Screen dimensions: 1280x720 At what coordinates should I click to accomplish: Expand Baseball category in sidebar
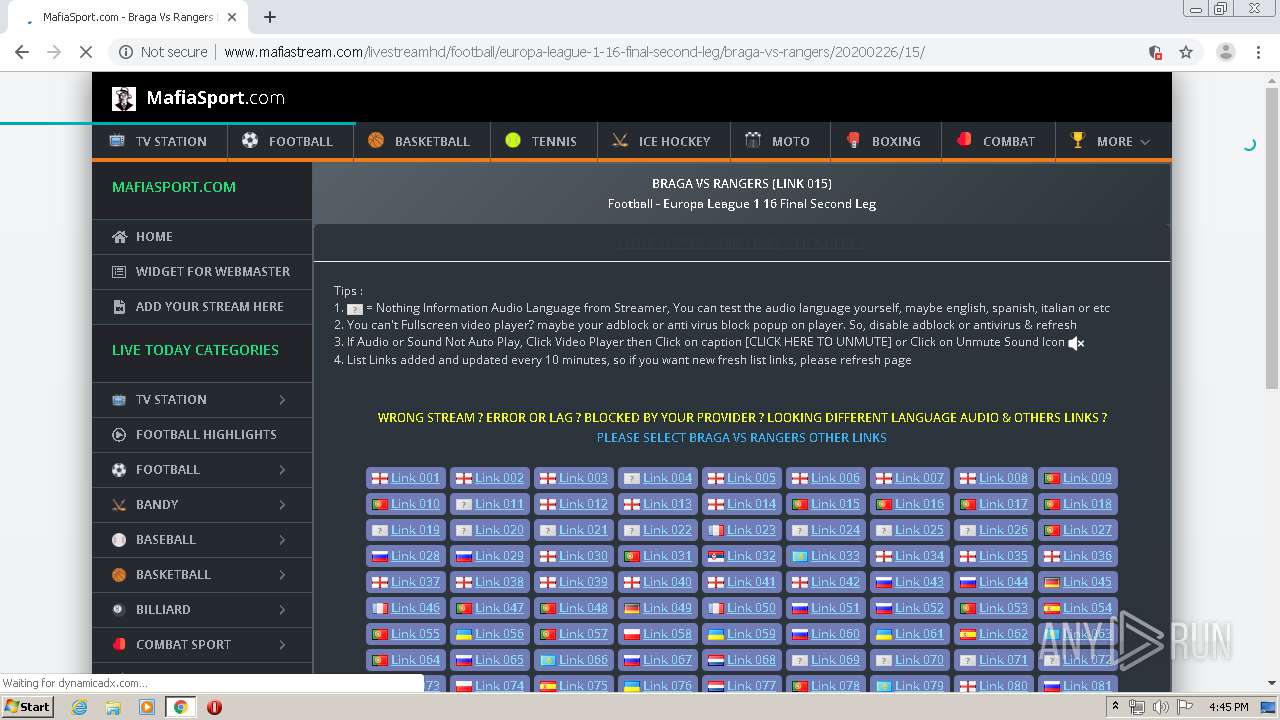pyautogui.click(x=202, y=540)
